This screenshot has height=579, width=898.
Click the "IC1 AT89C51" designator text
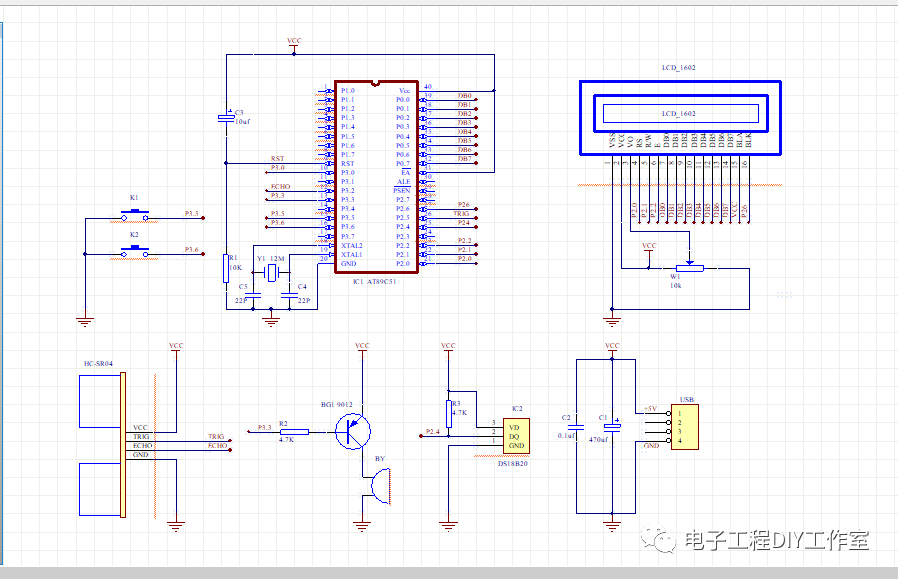pos(375,282)
